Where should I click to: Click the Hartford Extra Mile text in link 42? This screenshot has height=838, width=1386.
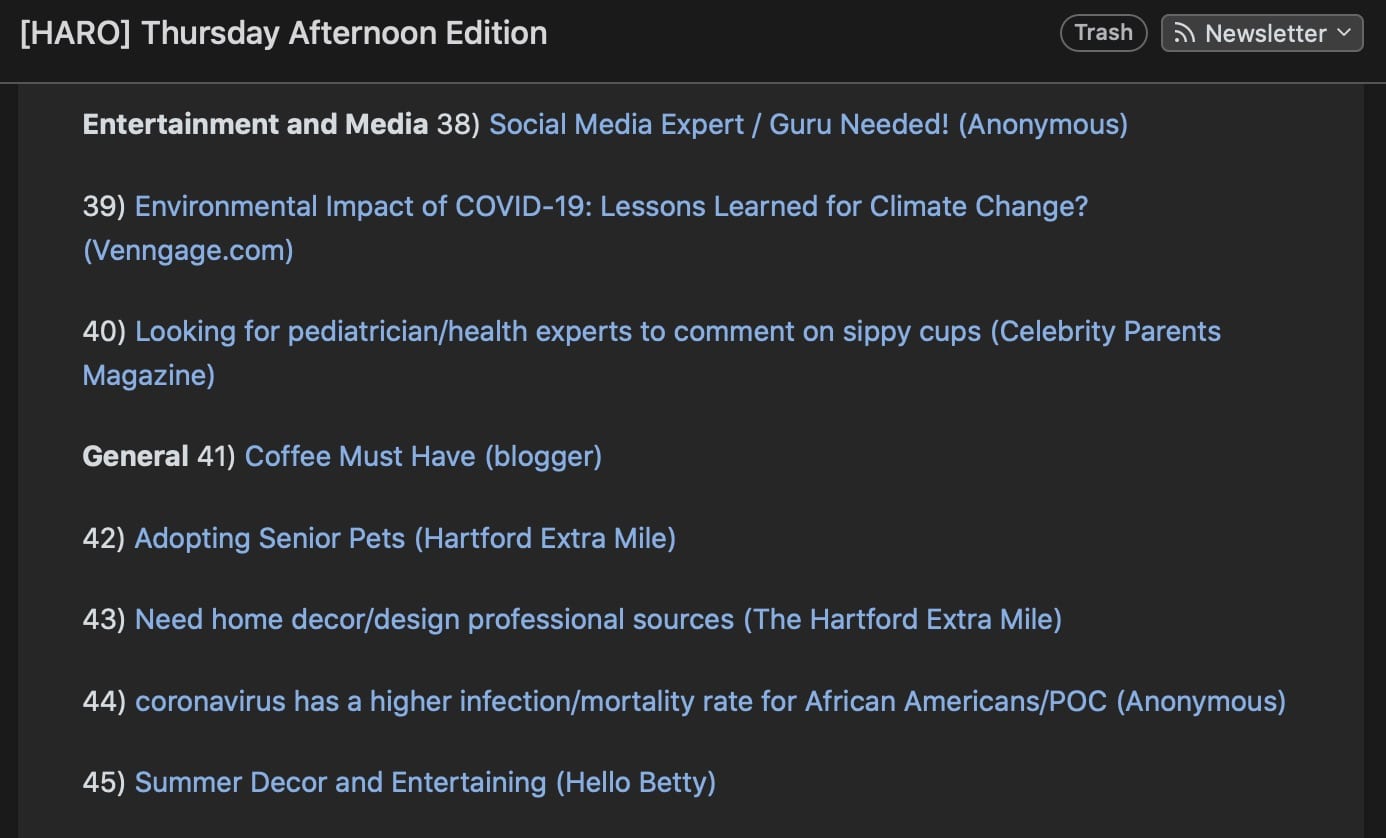coord(545,538)
